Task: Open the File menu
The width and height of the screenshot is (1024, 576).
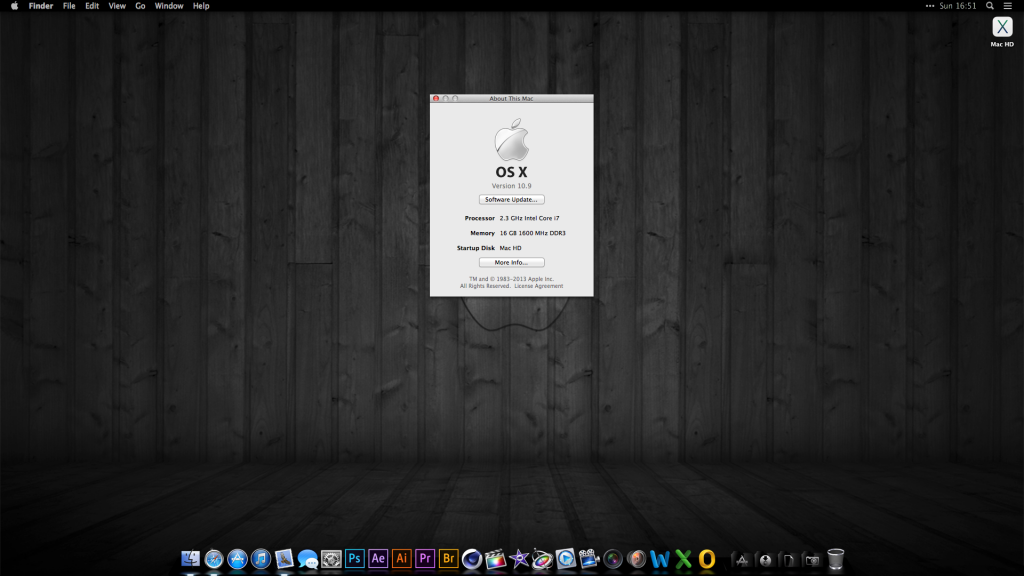Action: point(69,6)
